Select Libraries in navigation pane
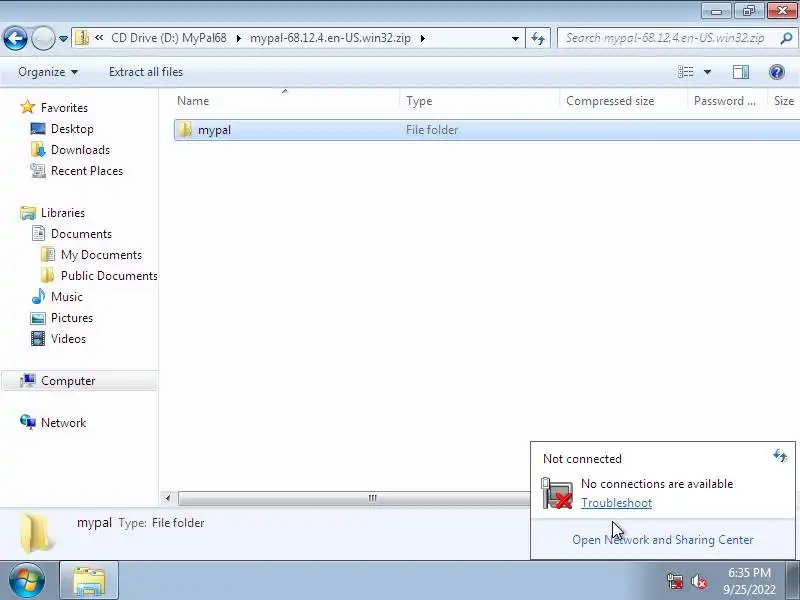The height and width of the screenshot is (600, 800). 63,213
